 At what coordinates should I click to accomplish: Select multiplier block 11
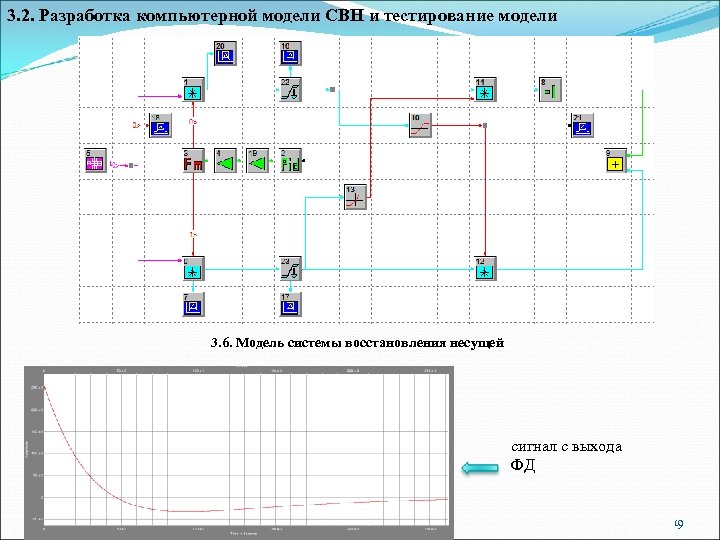(x=485, y=90)
